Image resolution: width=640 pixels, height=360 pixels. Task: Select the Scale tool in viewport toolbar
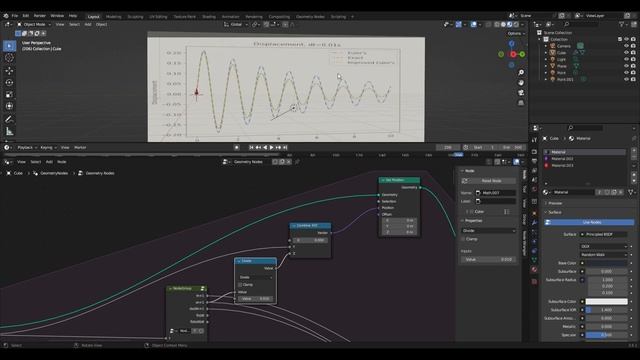9,94
